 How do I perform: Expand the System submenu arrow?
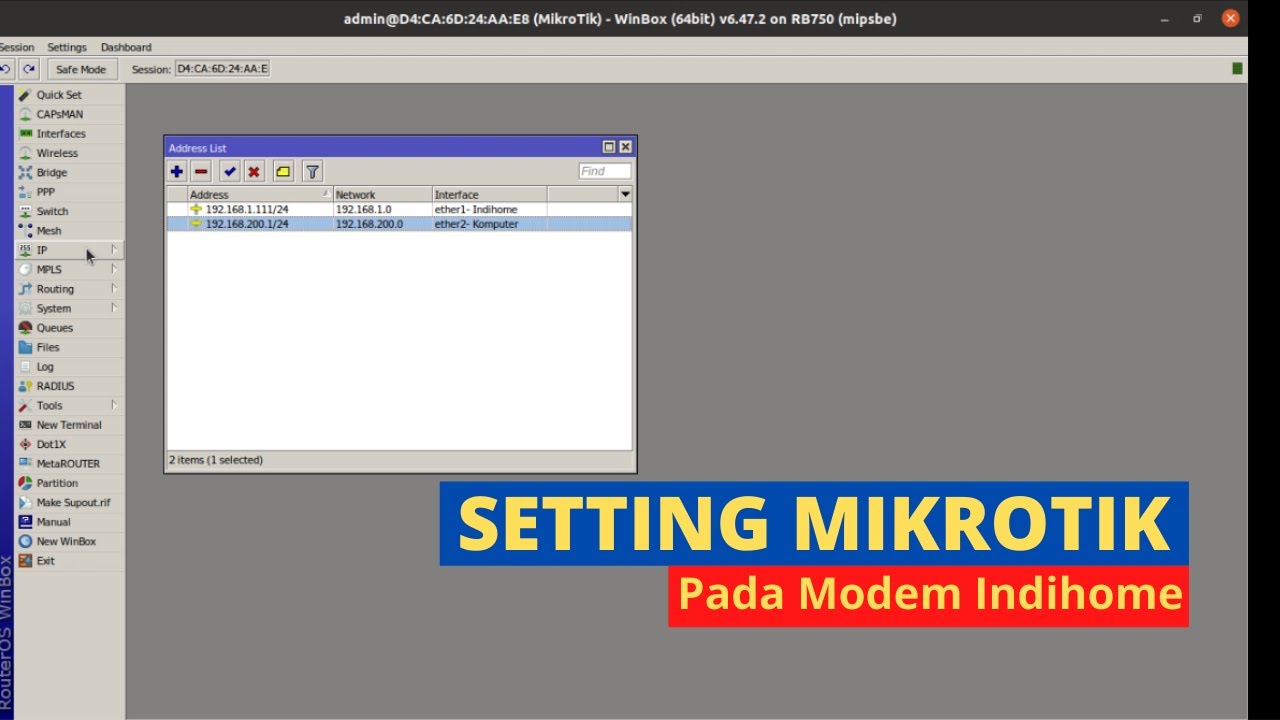click(114, 308)
